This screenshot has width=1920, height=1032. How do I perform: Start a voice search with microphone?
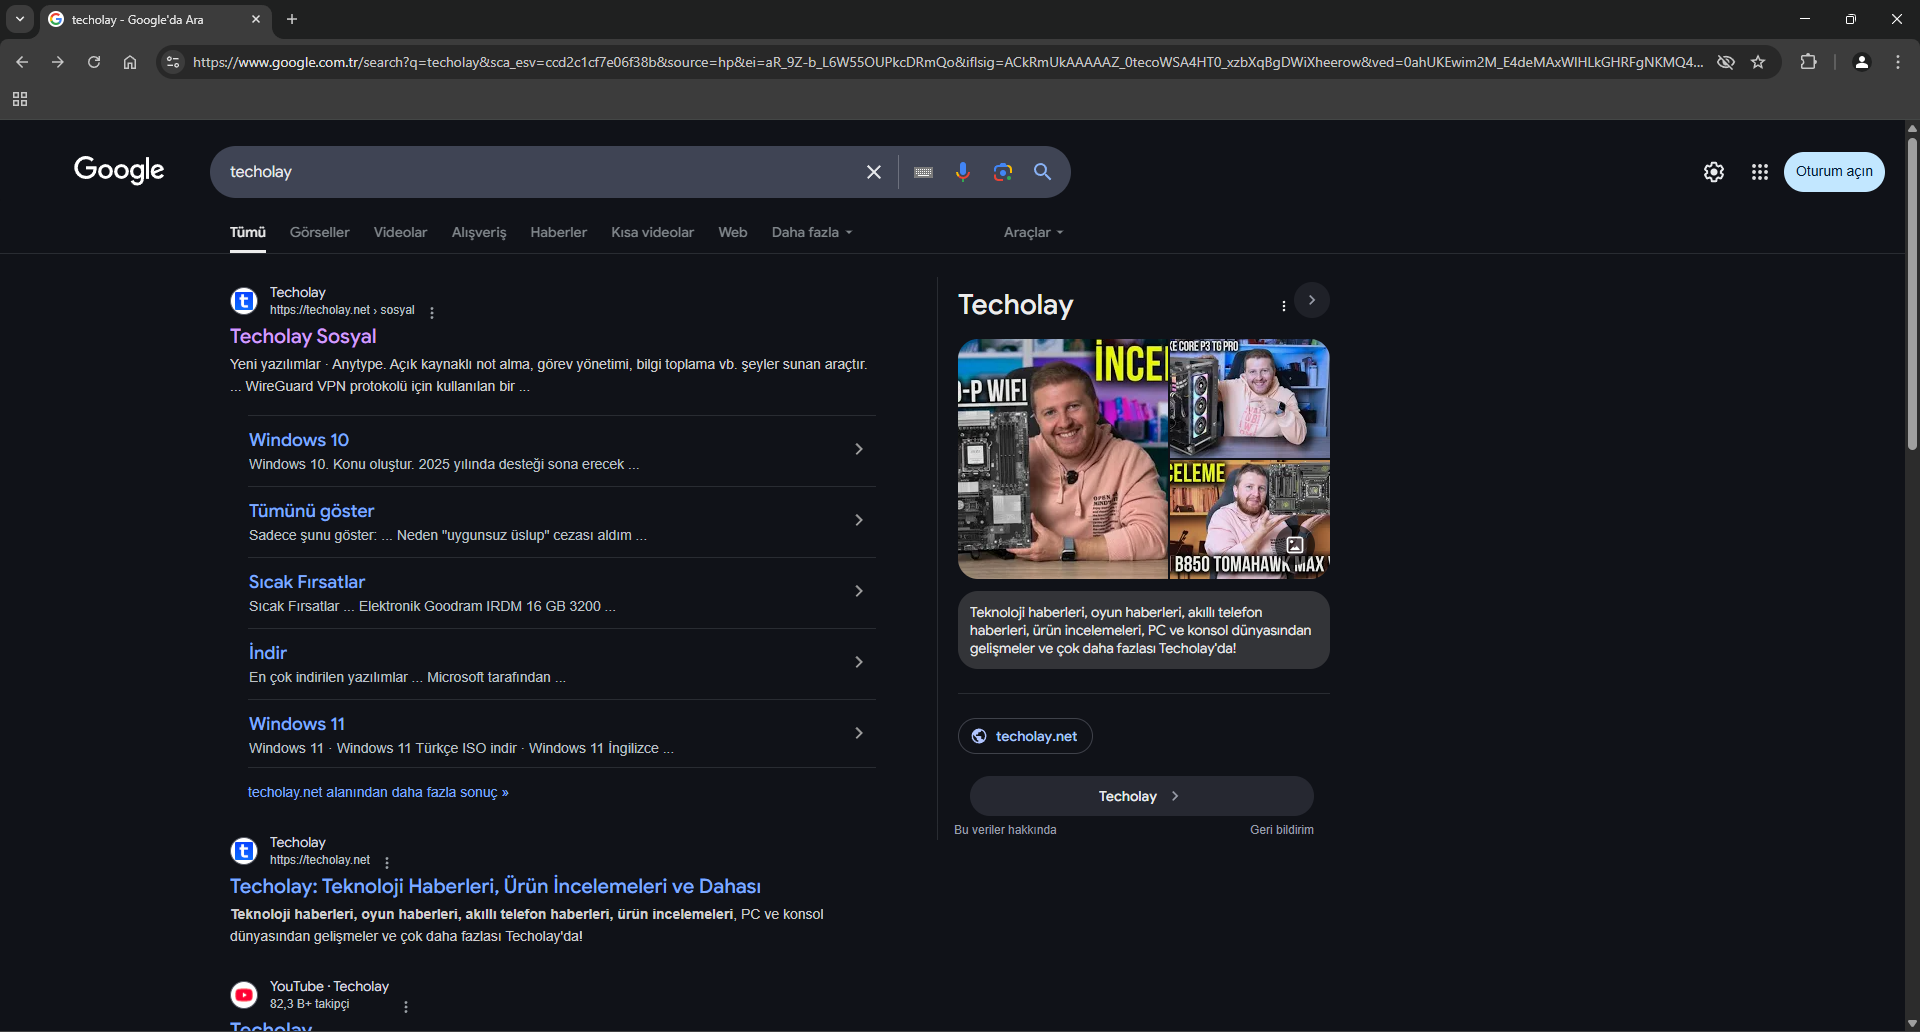pos(963,172)
